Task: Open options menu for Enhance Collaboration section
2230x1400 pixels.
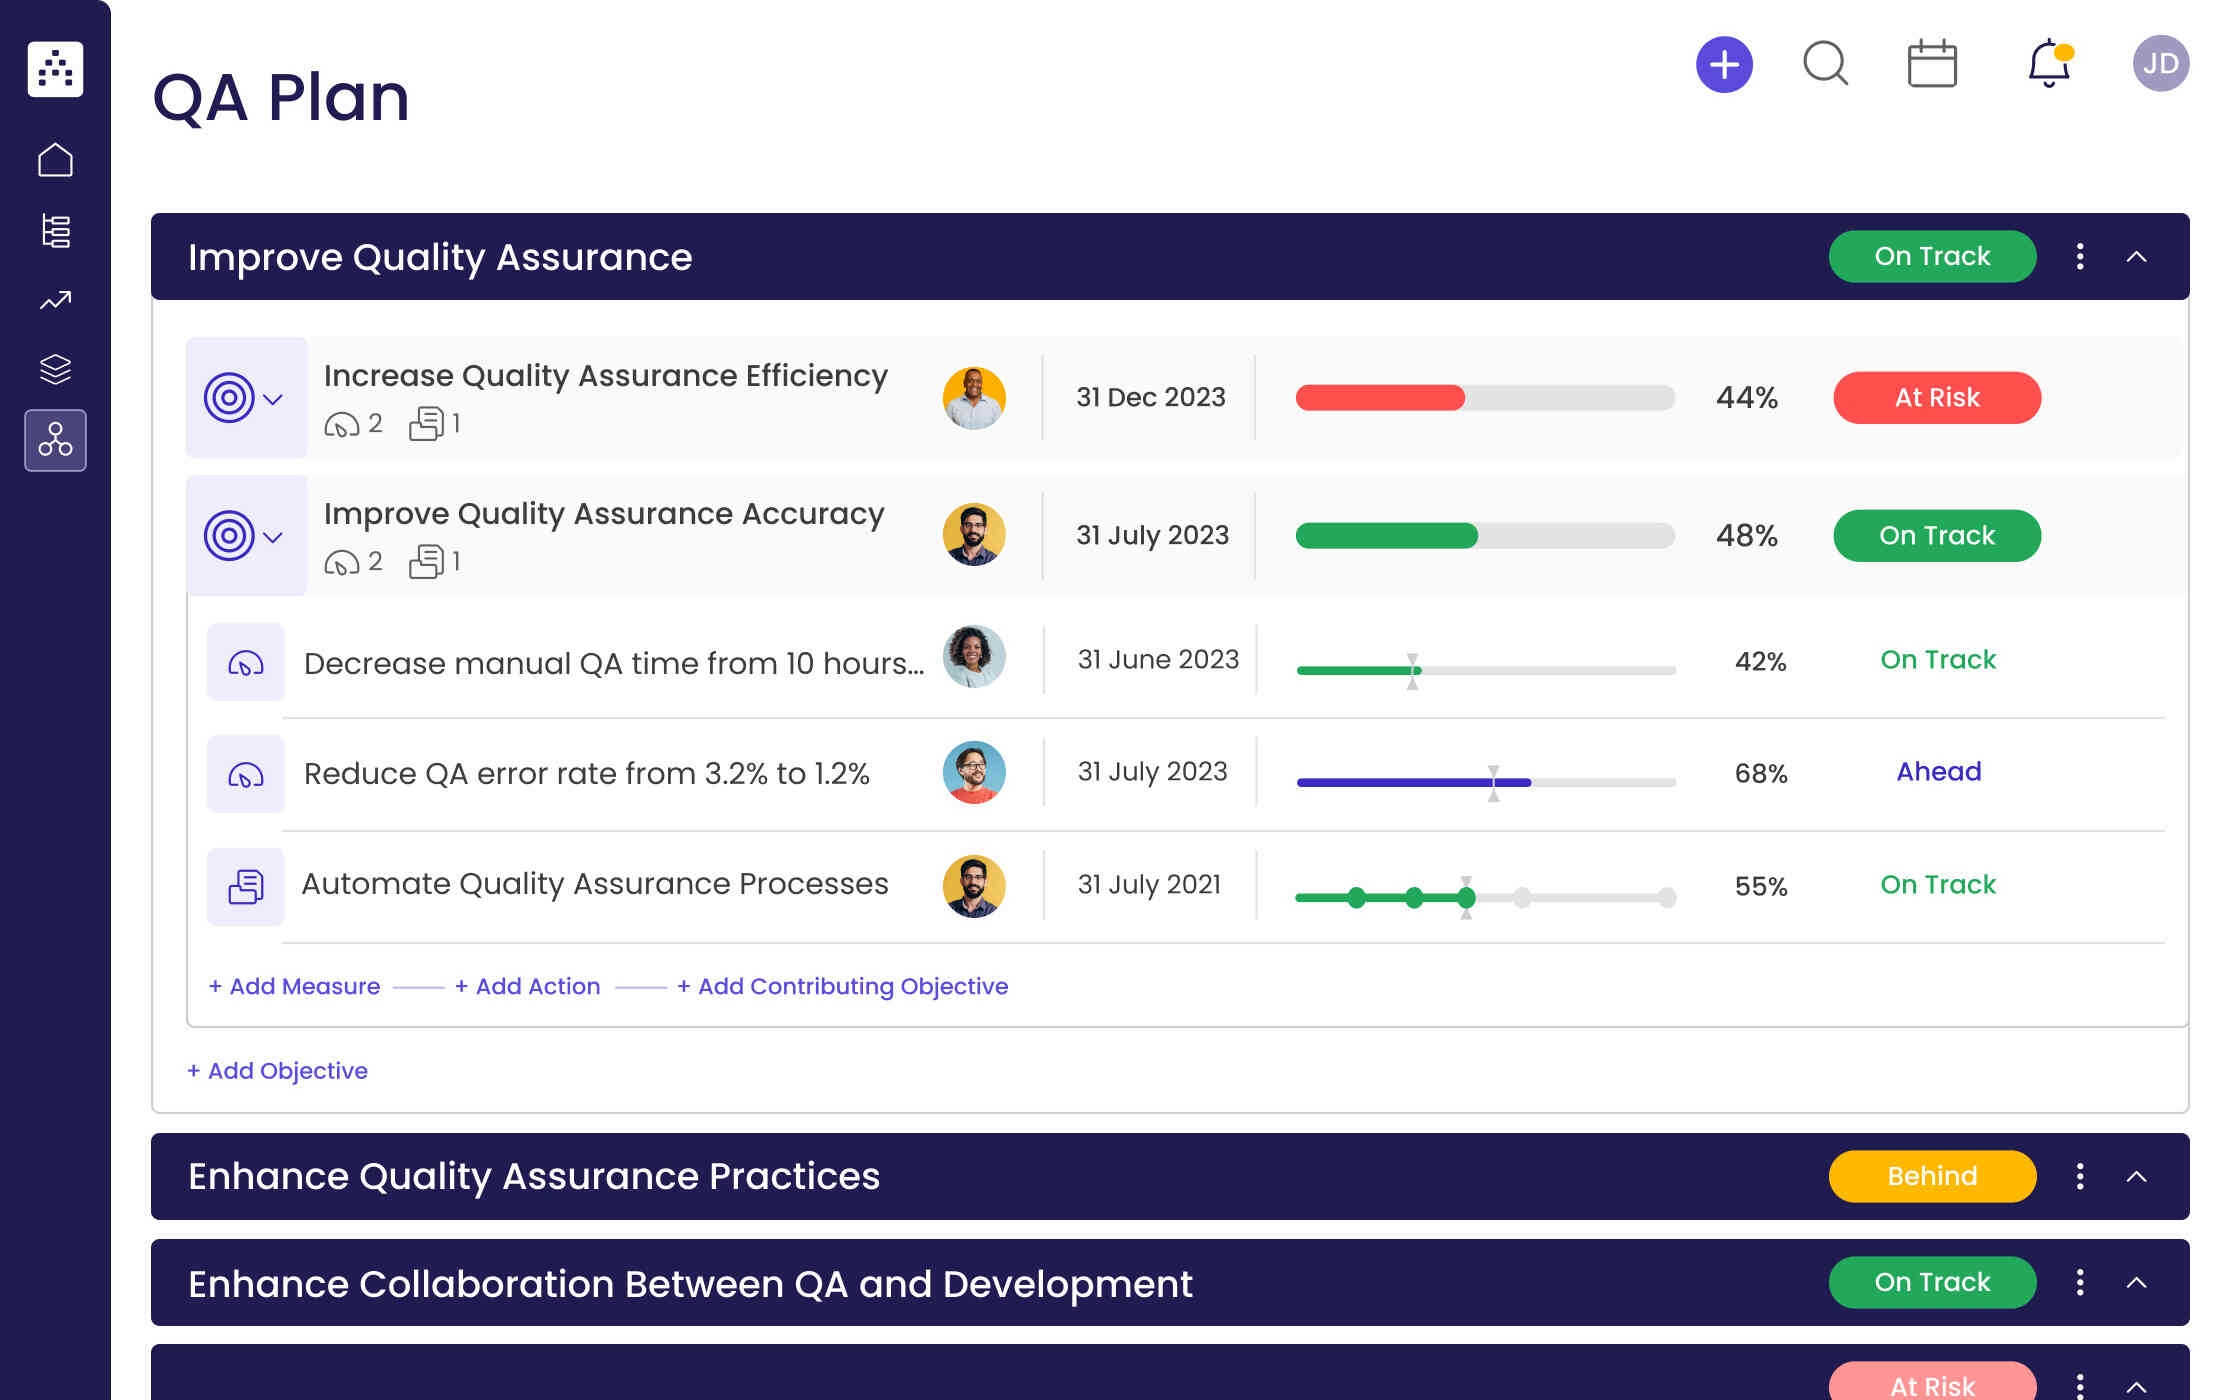Action: coord(2080,1282)
